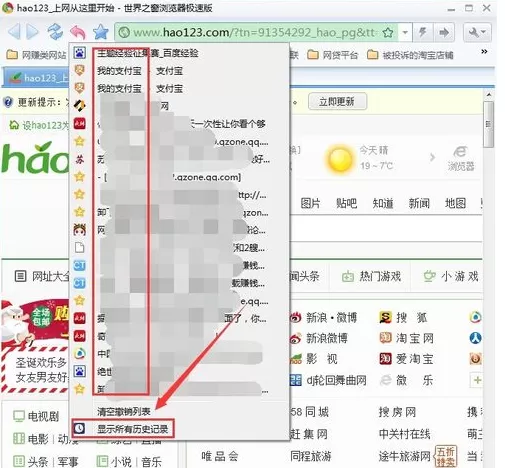Open the 被投诉的淘宝店铺 bookmark folder
The width and height of the screenshot is (505, 468).
pos(410,55)
